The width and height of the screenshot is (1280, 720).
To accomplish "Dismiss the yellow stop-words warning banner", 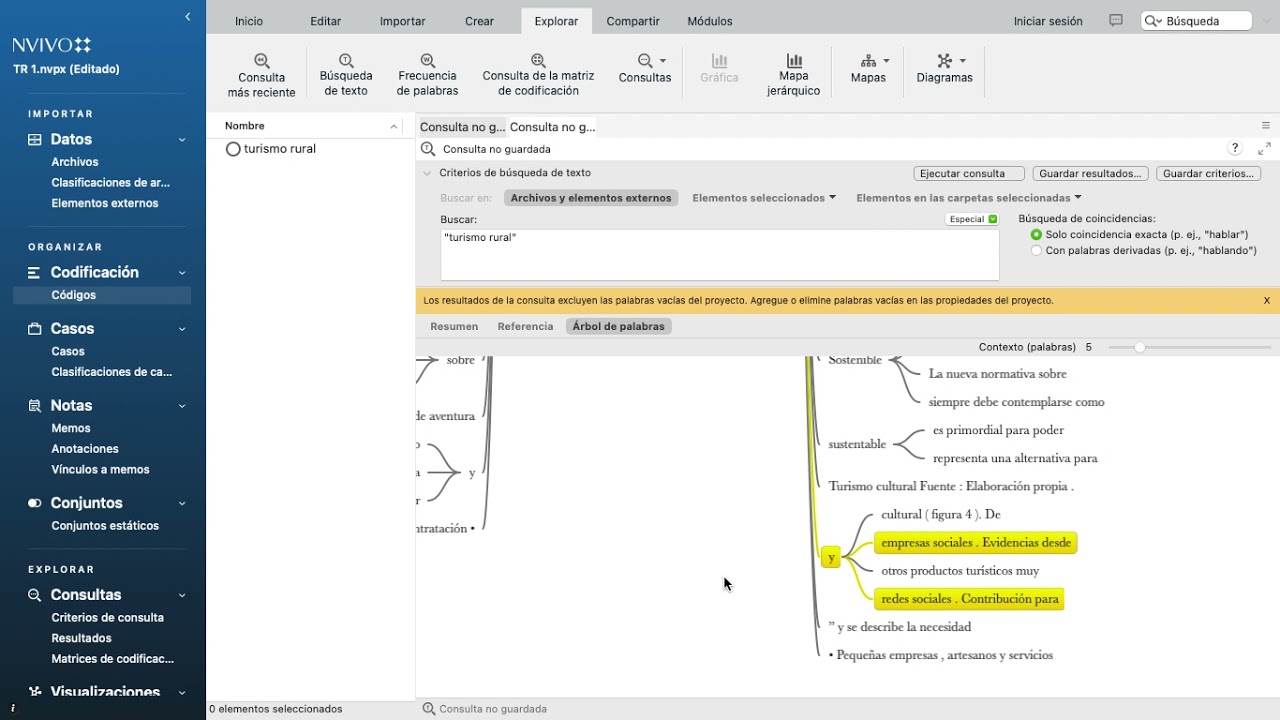I will click(x=1266, y=300).
